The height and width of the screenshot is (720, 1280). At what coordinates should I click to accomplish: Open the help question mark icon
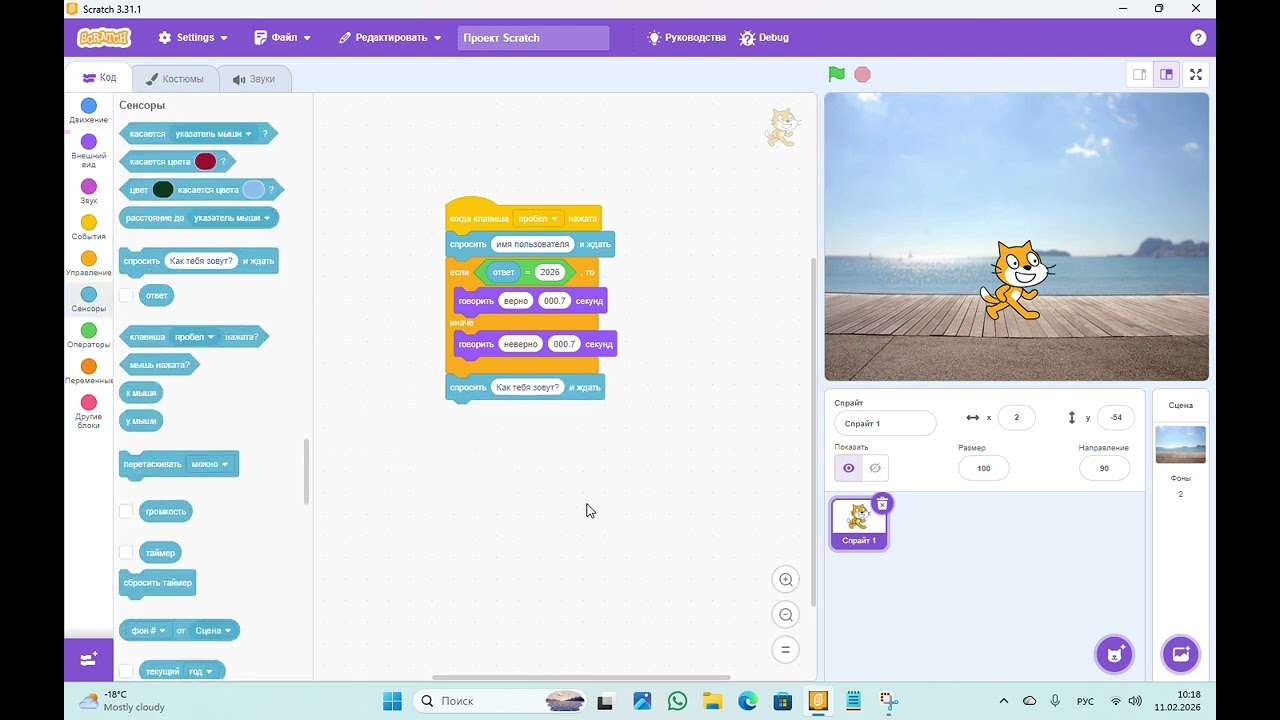pos(1198,38)
